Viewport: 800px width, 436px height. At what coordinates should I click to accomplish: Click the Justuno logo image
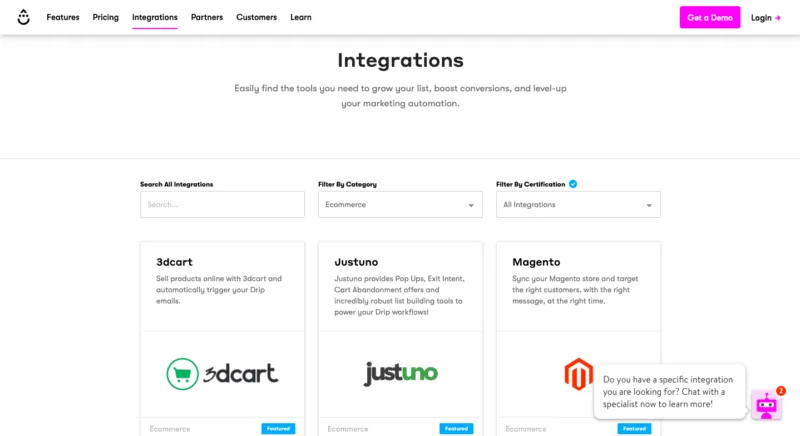401,373
